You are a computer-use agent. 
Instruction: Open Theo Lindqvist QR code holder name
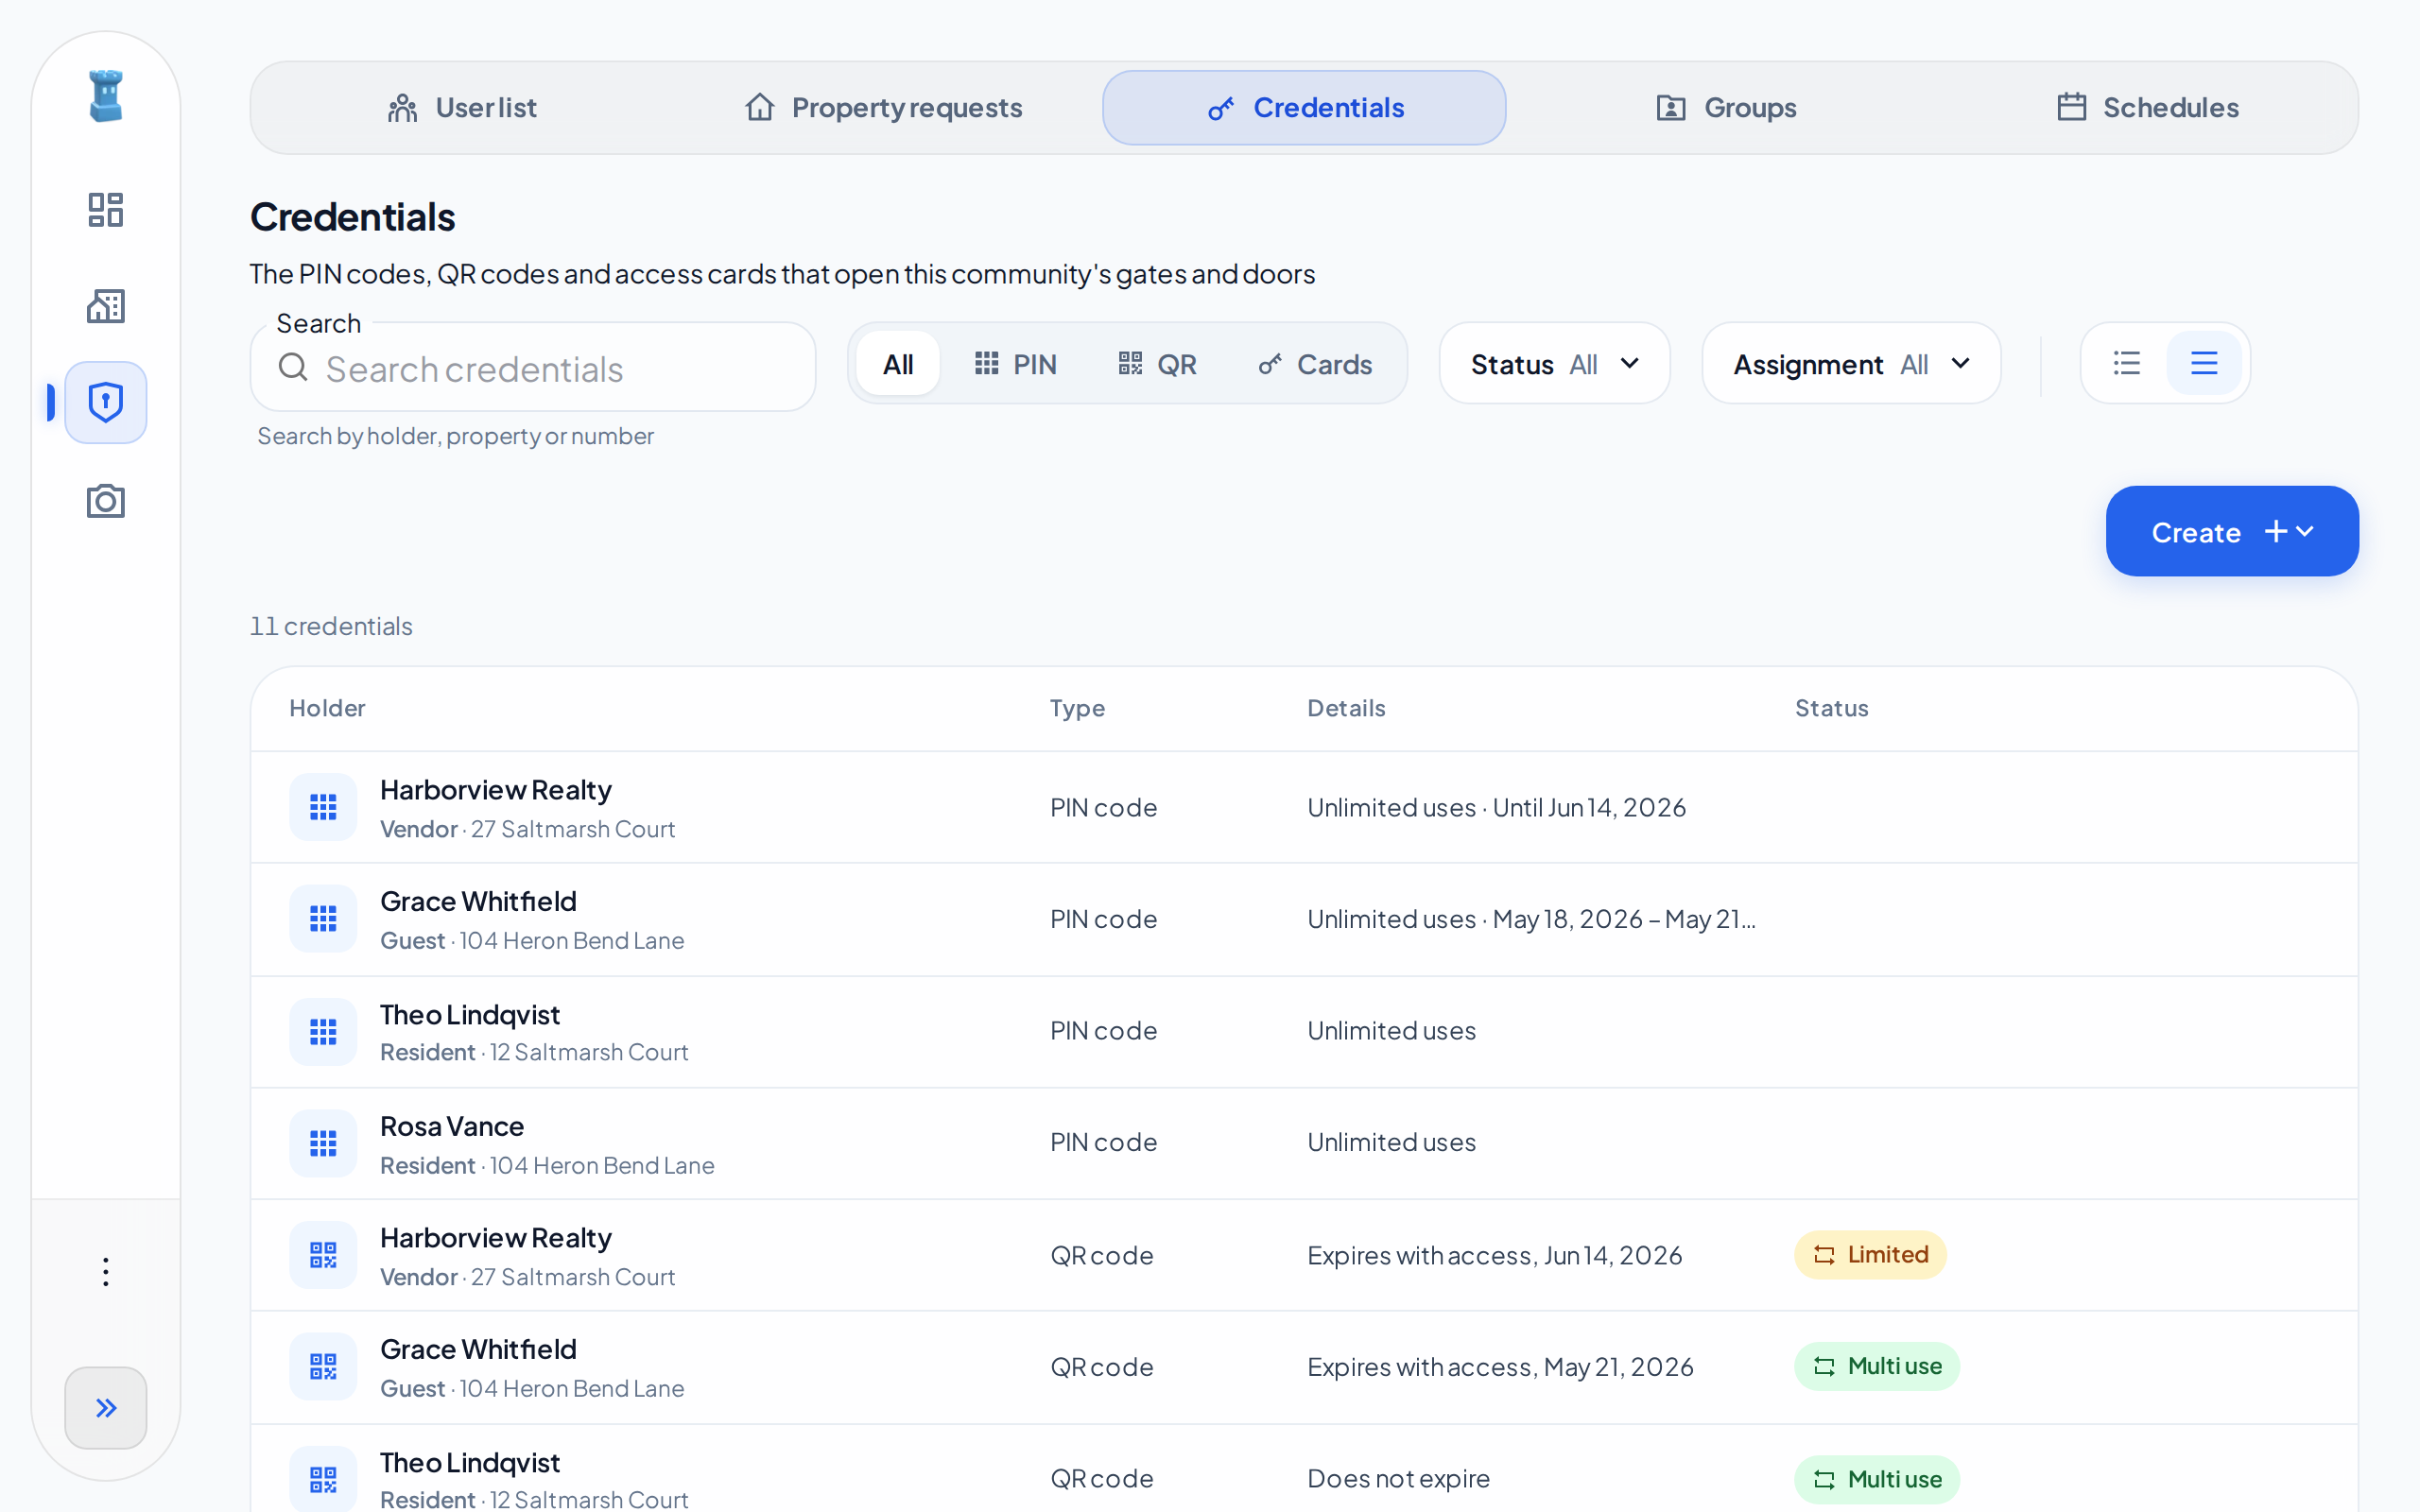point(470,1462)
